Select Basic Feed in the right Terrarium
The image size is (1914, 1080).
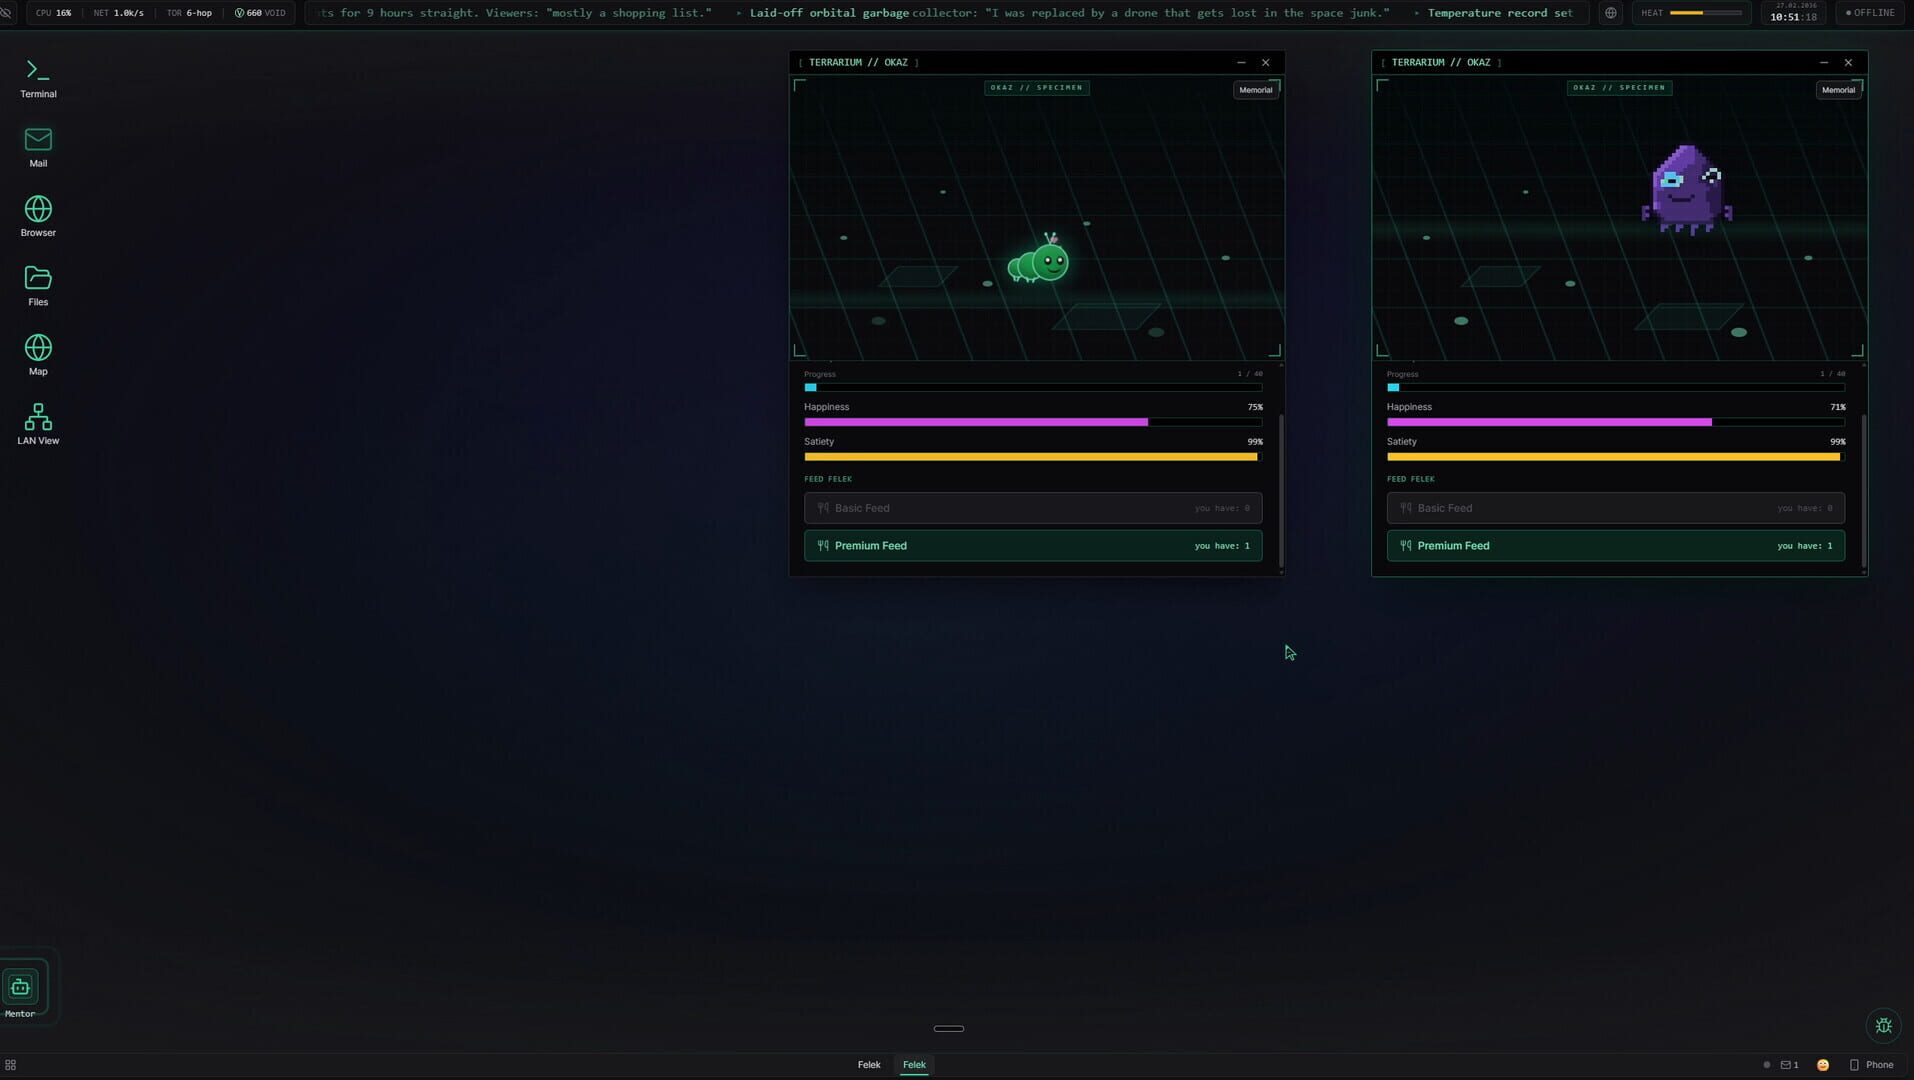(x=1615, y=508)
